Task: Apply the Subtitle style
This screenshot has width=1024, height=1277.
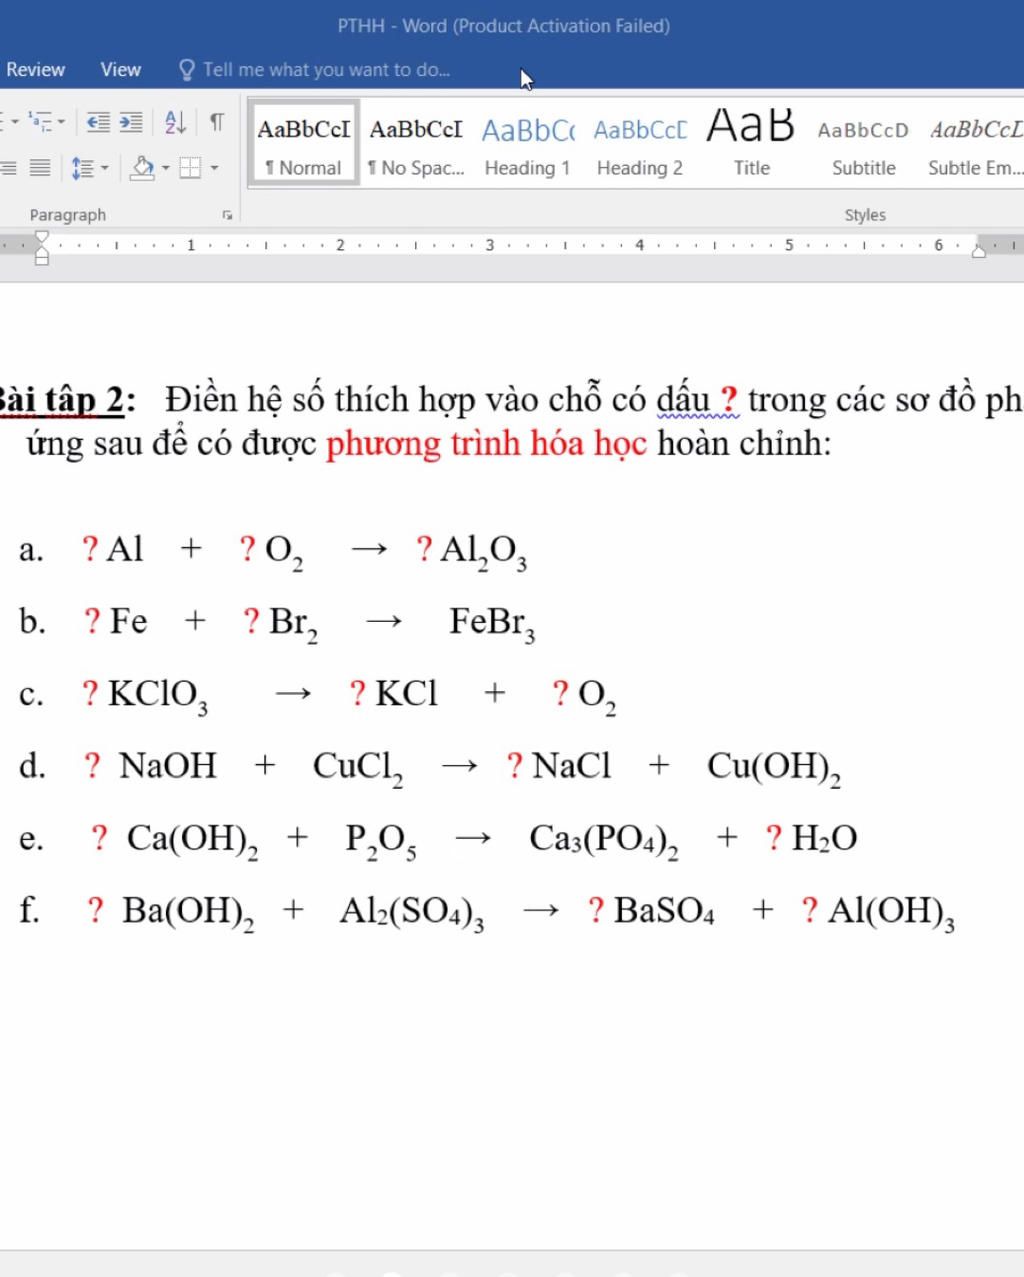Action: (x=864, y=144)
